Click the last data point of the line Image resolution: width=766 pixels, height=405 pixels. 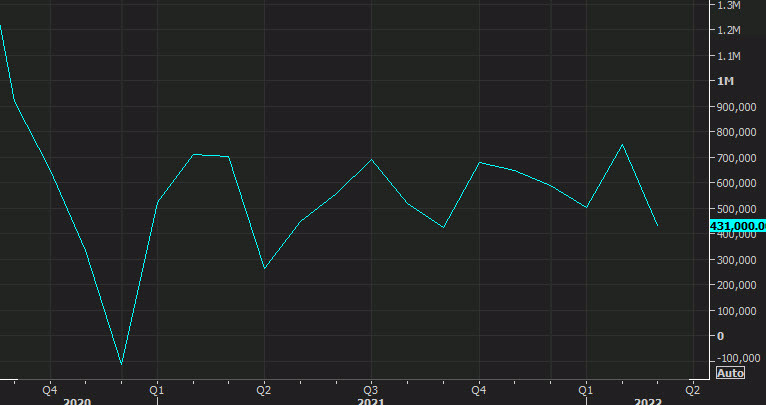pyautogui.click(x=657, y=226)
